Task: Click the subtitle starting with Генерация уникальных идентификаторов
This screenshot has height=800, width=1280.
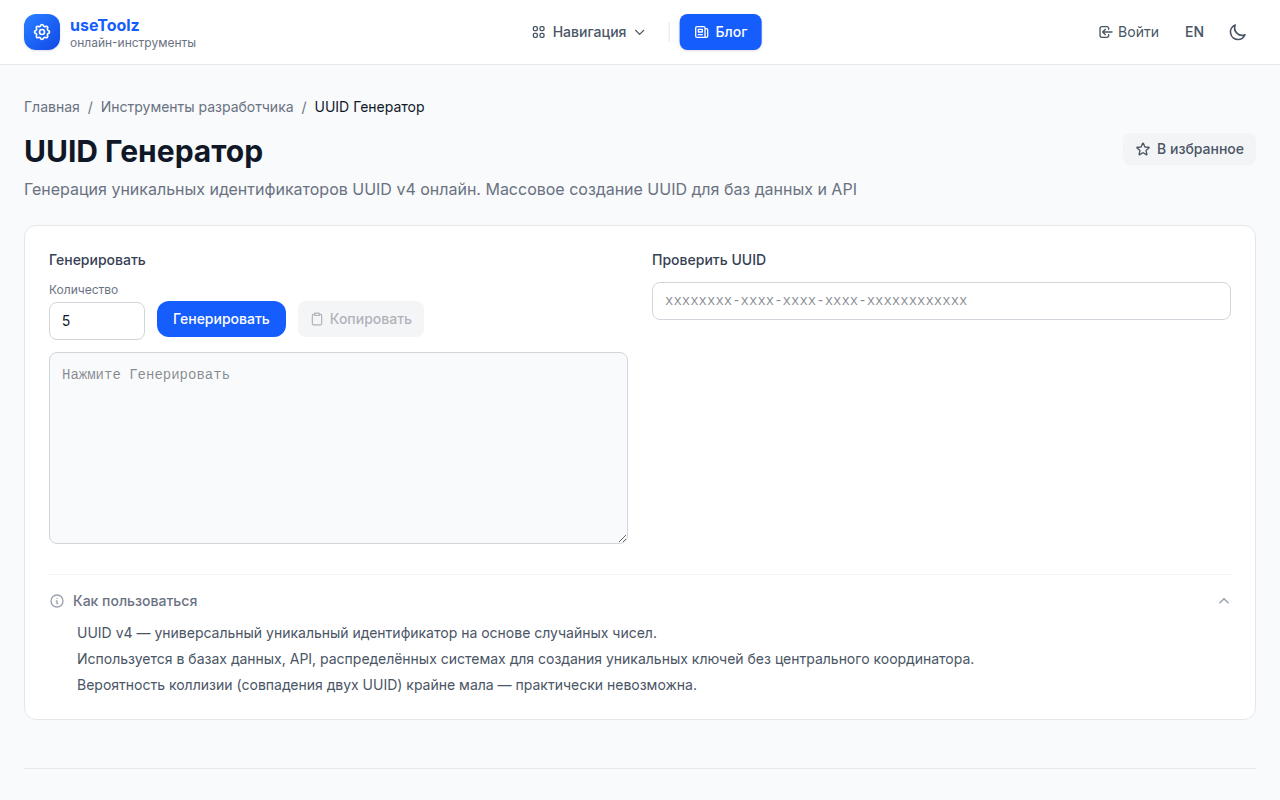Action: 440,189
